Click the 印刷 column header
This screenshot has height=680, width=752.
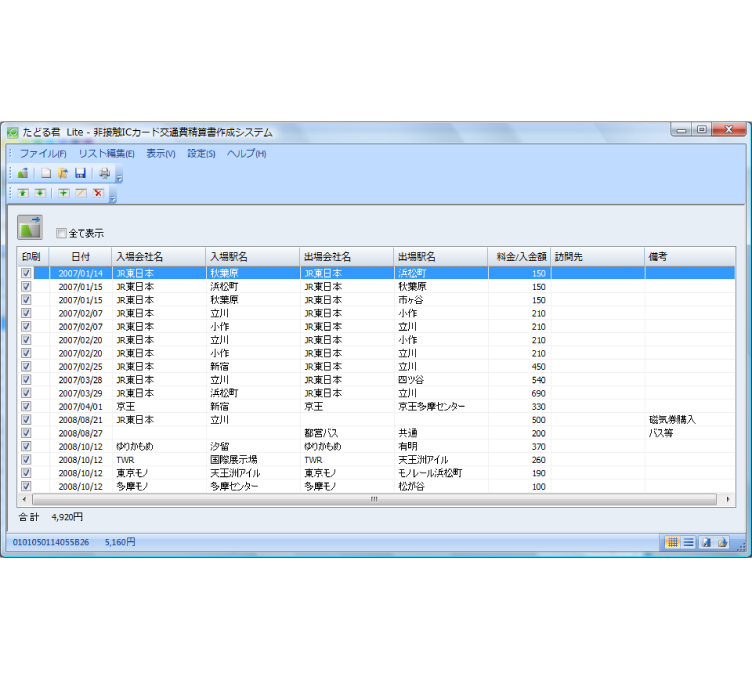point(33,257)
